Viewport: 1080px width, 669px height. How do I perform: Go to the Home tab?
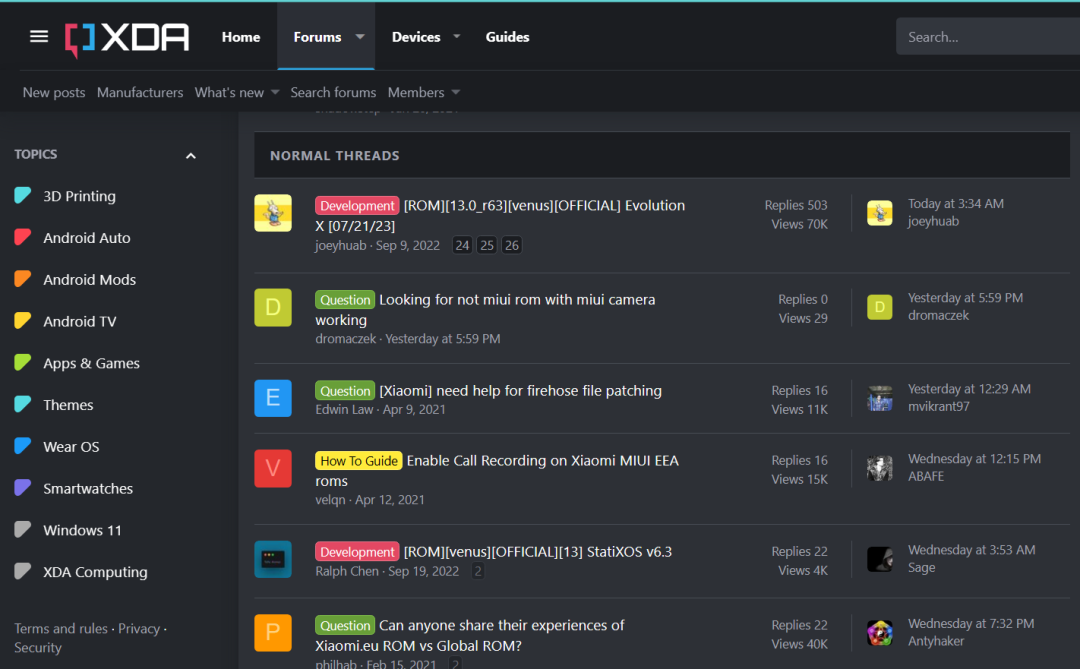pyautogui.click(x=241, y=37)
